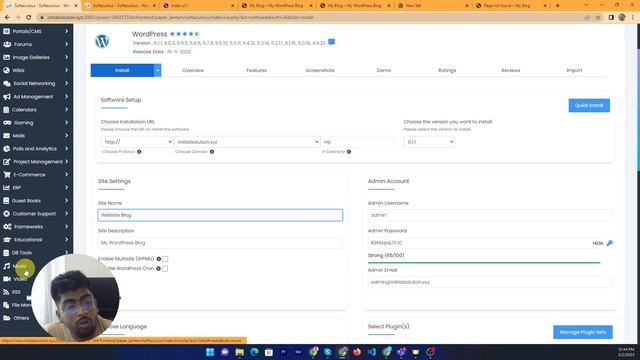
Task: Expand the Guest Books category chevron
Action: pyautogui.click(x=67, y=201)
